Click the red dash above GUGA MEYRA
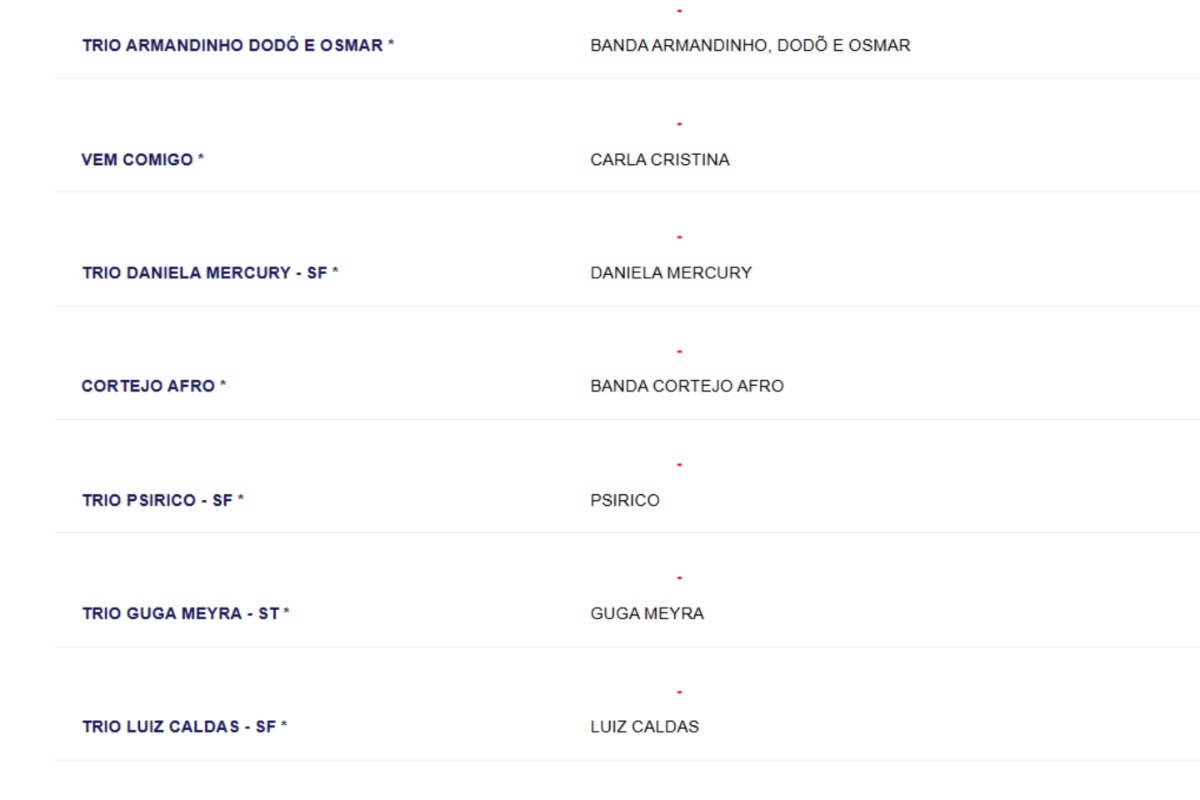Viewport: 1200px width, 800px height. [x=679, y=578]
